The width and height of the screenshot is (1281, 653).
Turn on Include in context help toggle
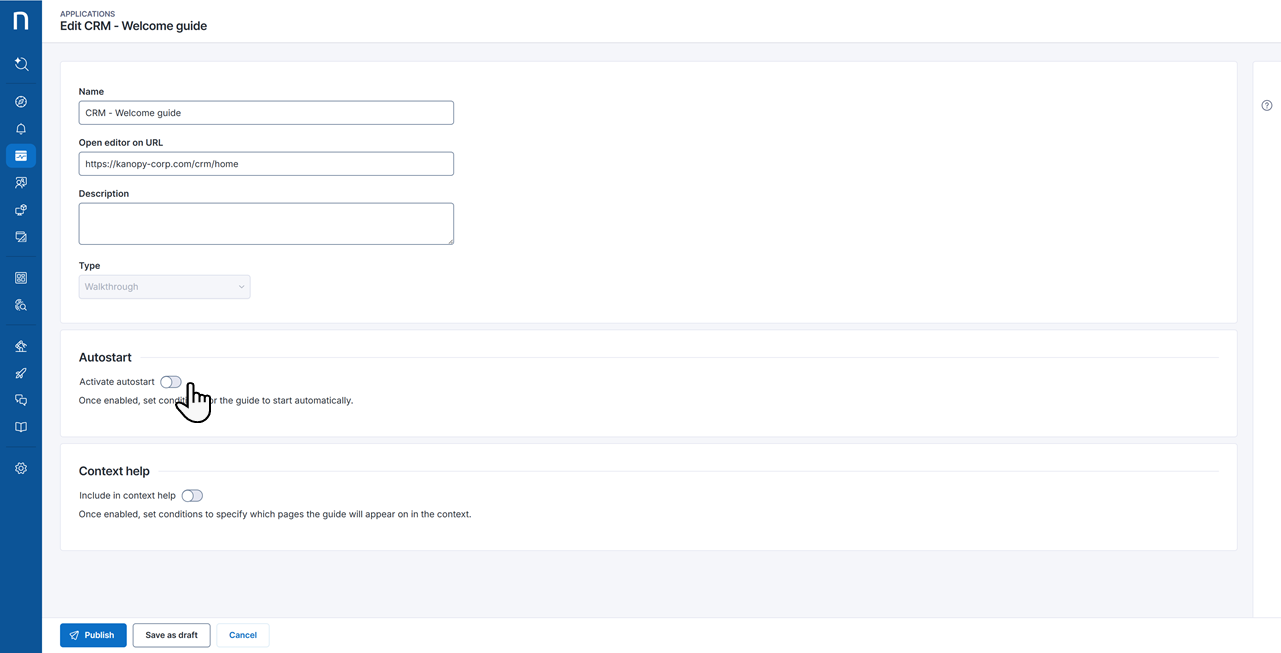(192, 496)
